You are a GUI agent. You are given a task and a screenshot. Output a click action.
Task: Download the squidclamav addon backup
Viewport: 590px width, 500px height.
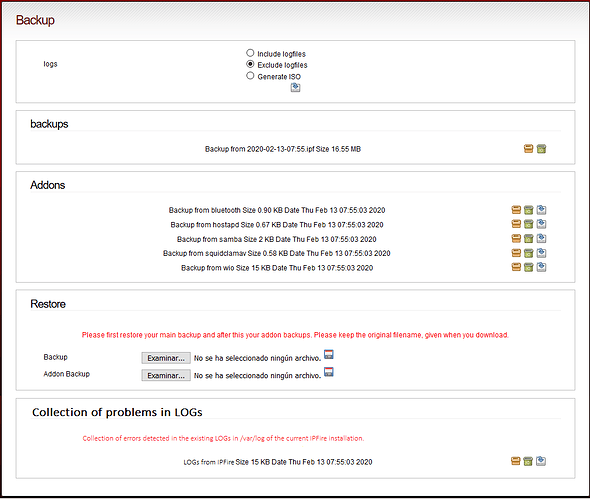coord(516,253)
